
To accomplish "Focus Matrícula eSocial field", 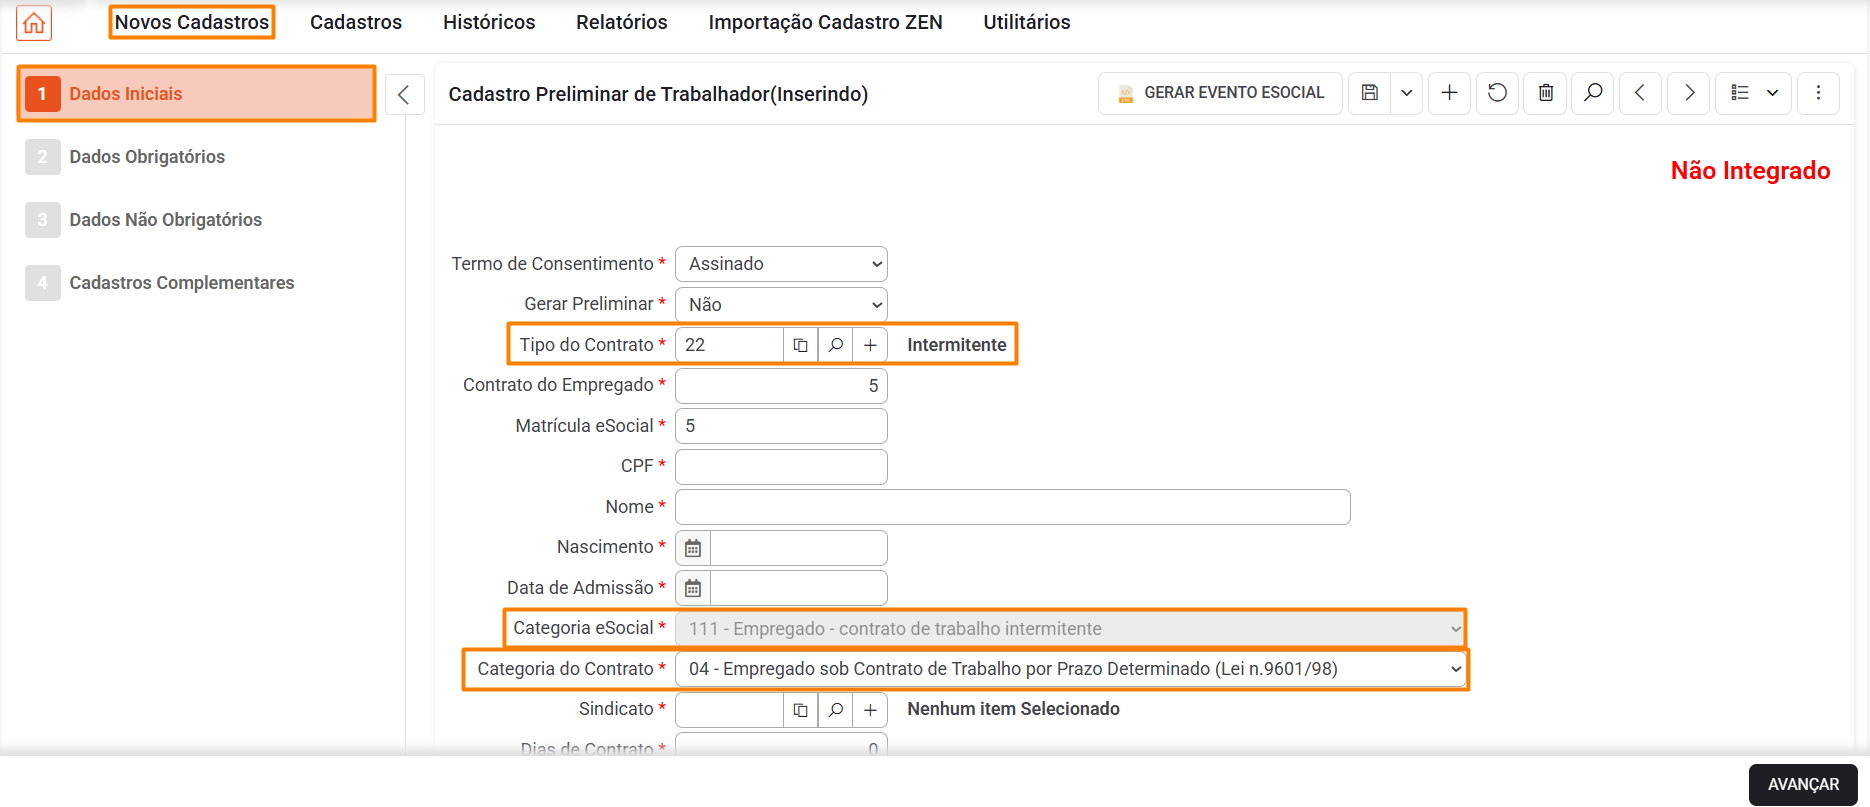I will point(781,426).
